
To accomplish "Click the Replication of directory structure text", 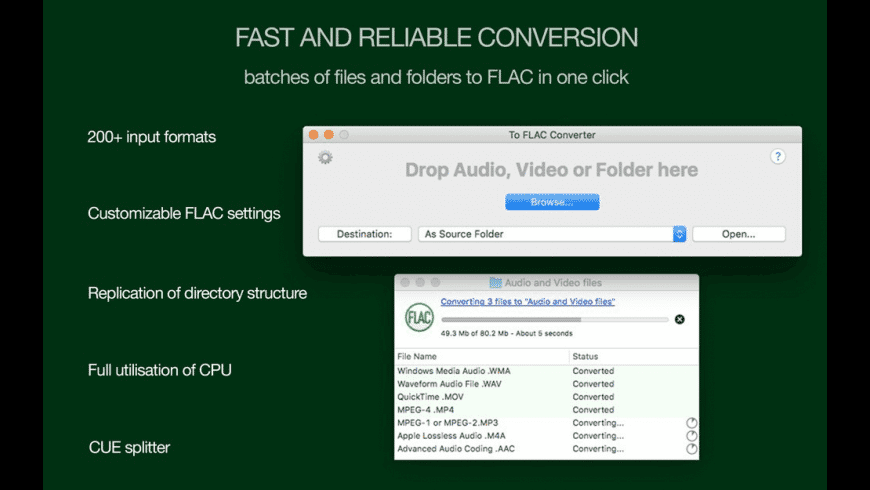I will pyautogui.click(x=197, y=293).
